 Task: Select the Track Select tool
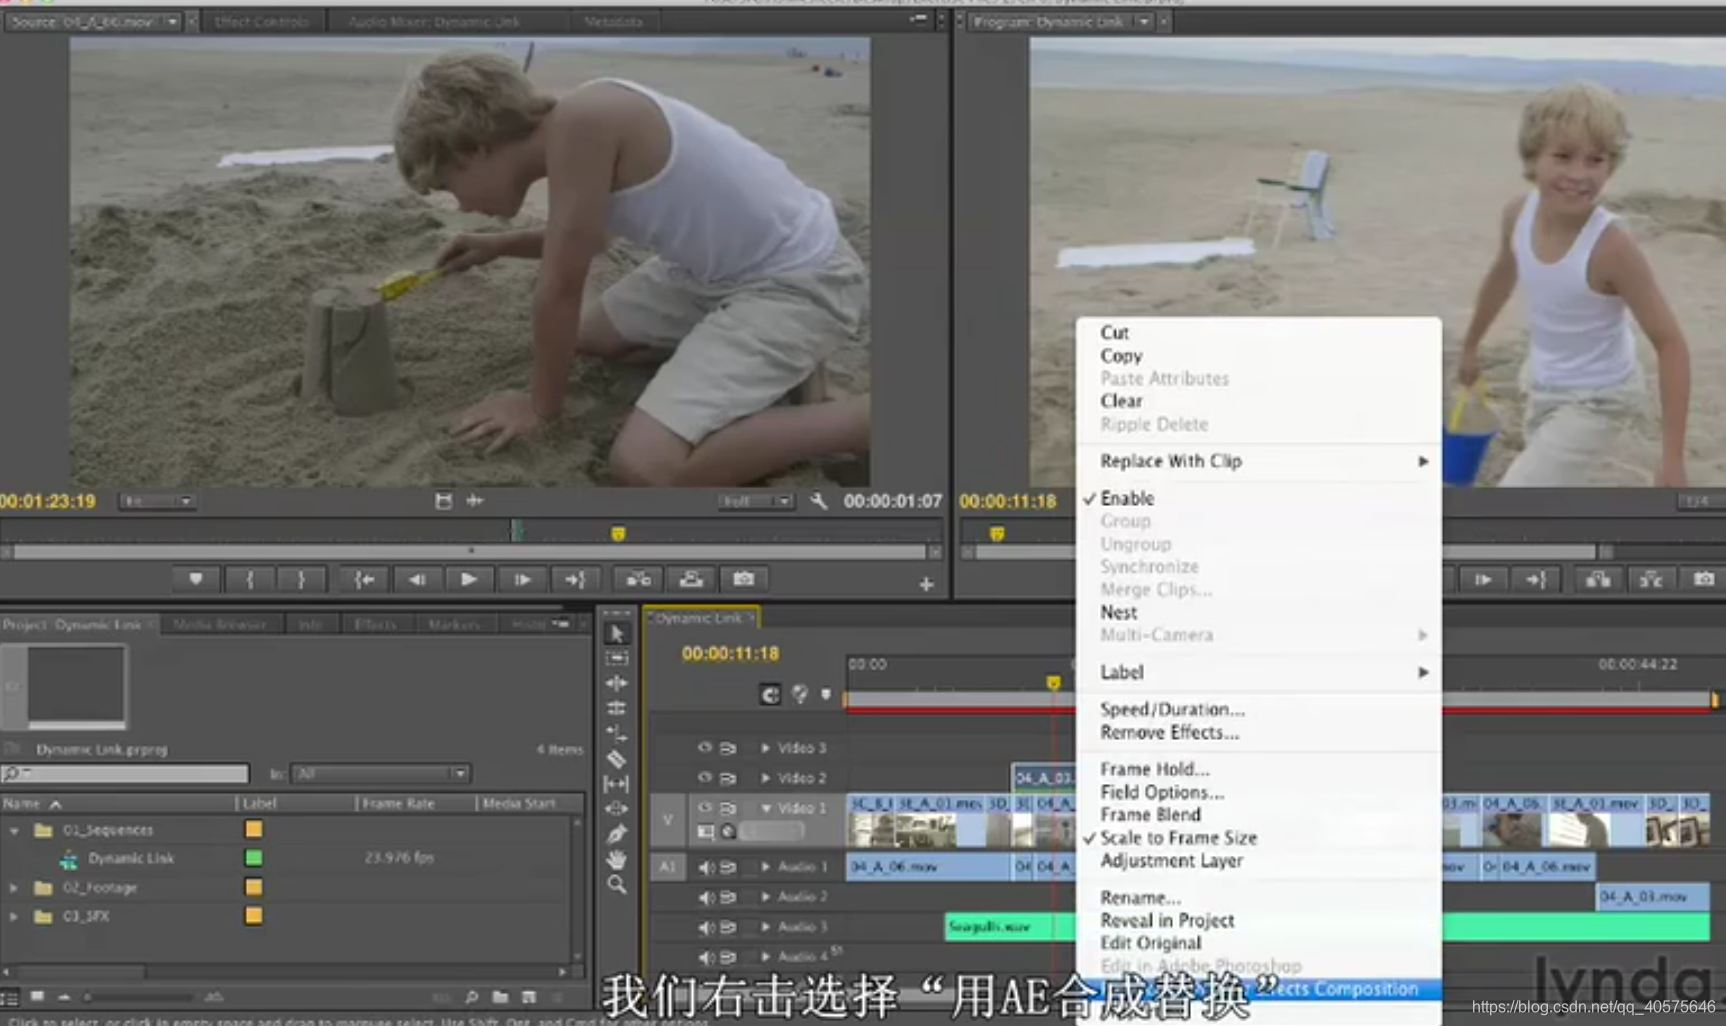point(617,658)
